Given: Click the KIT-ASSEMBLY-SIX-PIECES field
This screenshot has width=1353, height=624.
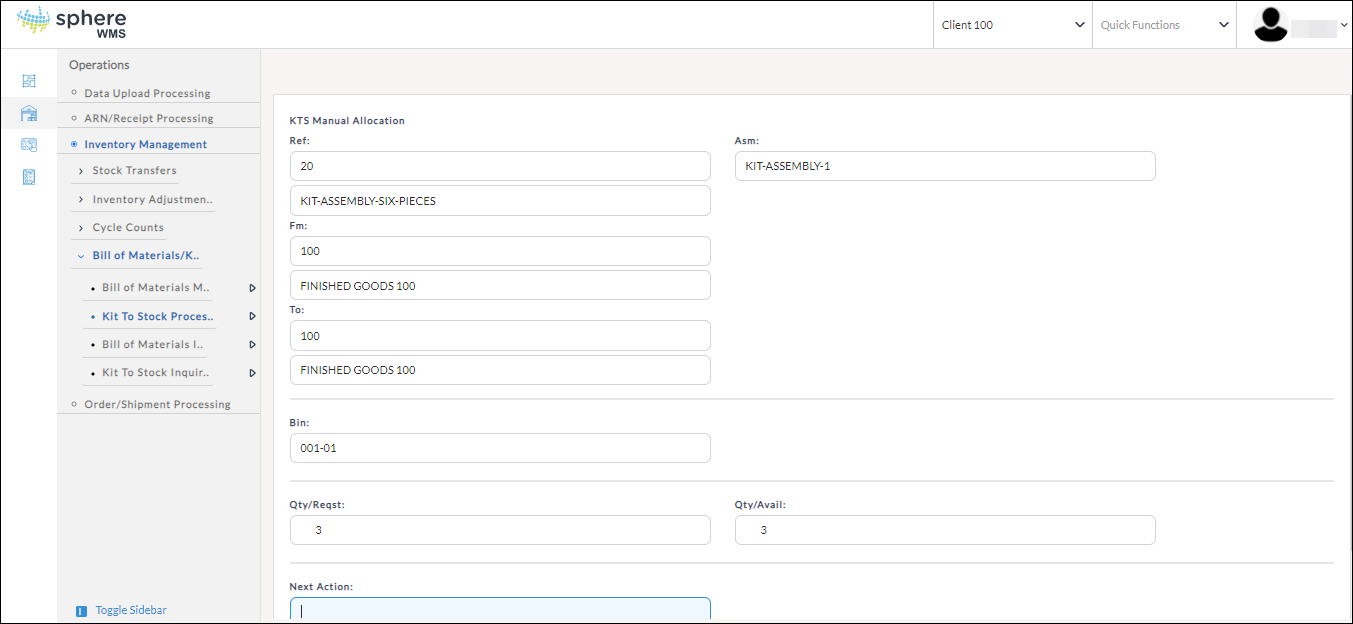Looking at the screenshot, I should (500, 200).
